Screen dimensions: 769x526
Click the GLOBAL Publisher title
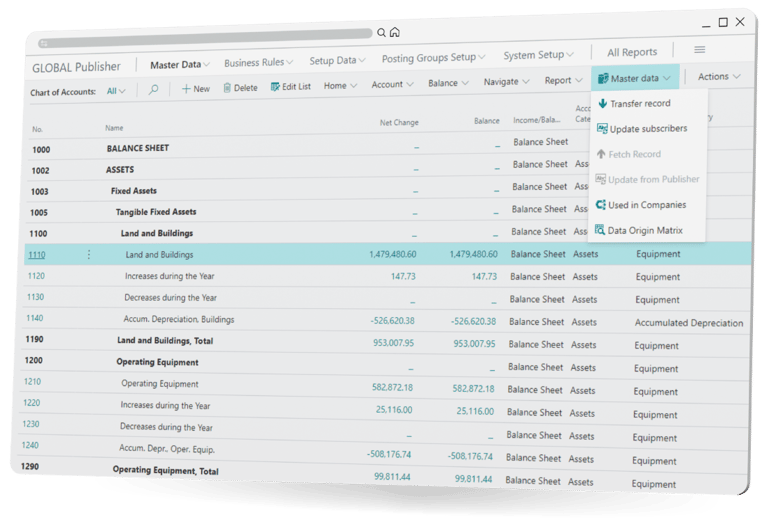point(76,67)
